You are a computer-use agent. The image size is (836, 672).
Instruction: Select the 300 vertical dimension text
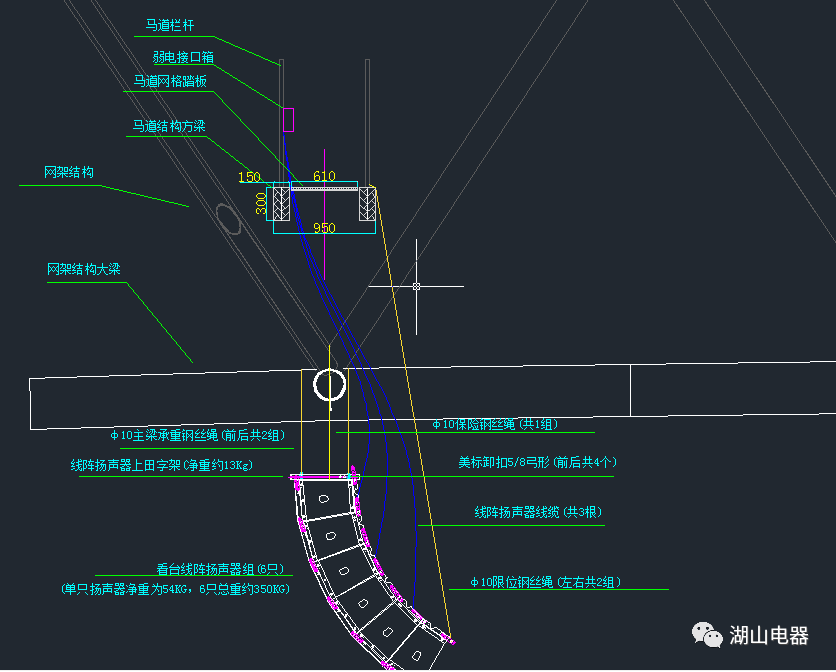tap(261, 204)
